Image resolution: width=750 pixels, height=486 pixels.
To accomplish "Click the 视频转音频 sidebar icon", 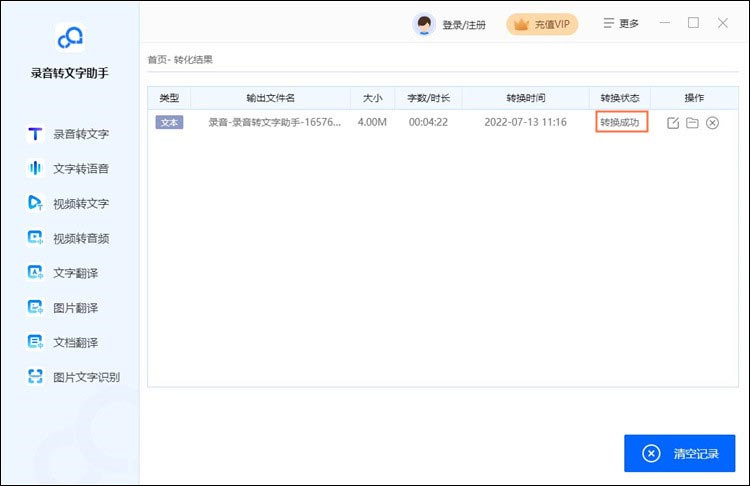I will [35, 238].
